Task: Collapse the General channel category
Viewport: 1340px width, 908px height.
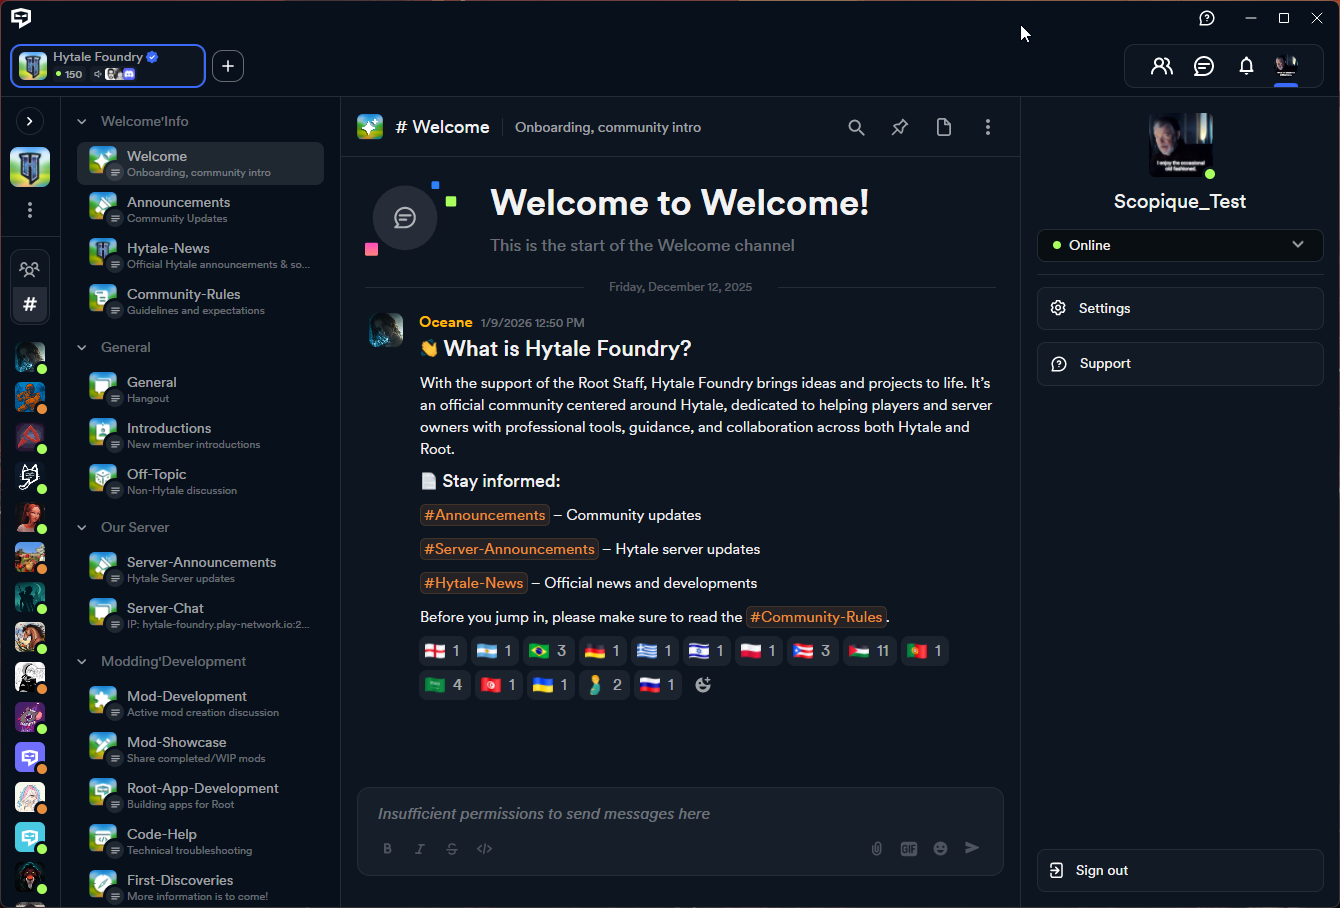Action: [x=82, y=347]
